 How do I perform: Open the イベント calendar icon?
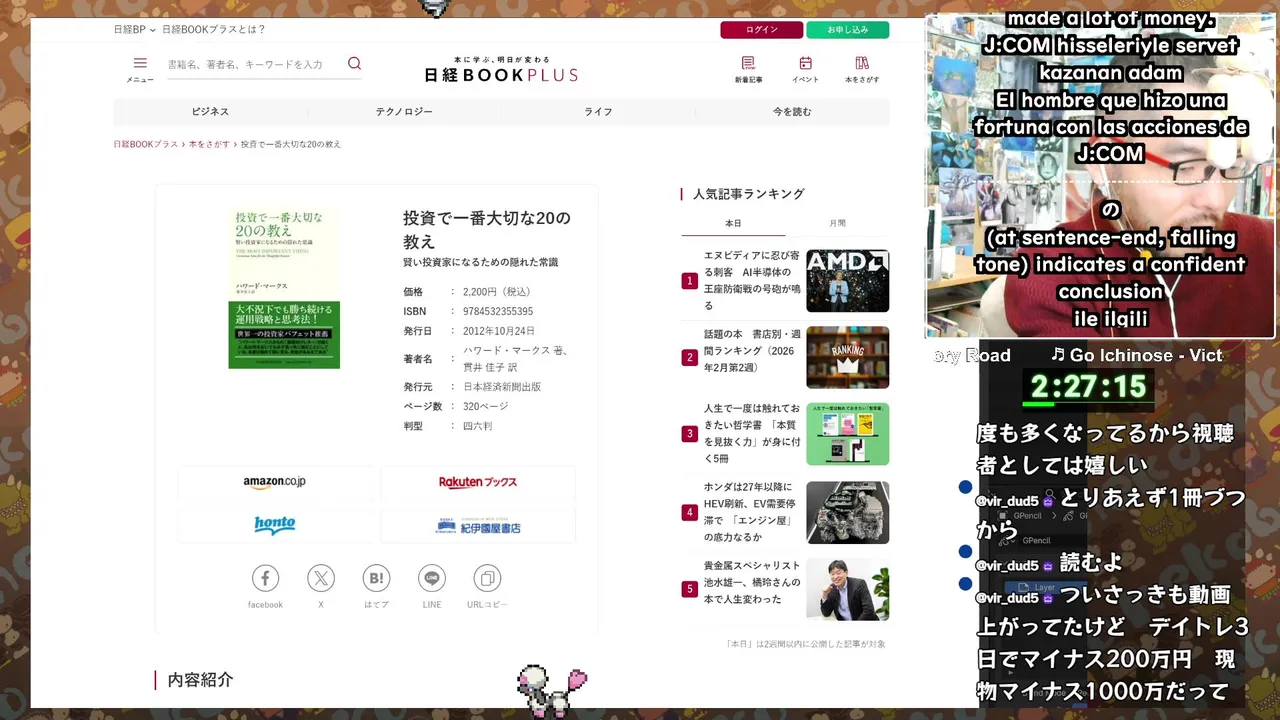coord(805,63)
